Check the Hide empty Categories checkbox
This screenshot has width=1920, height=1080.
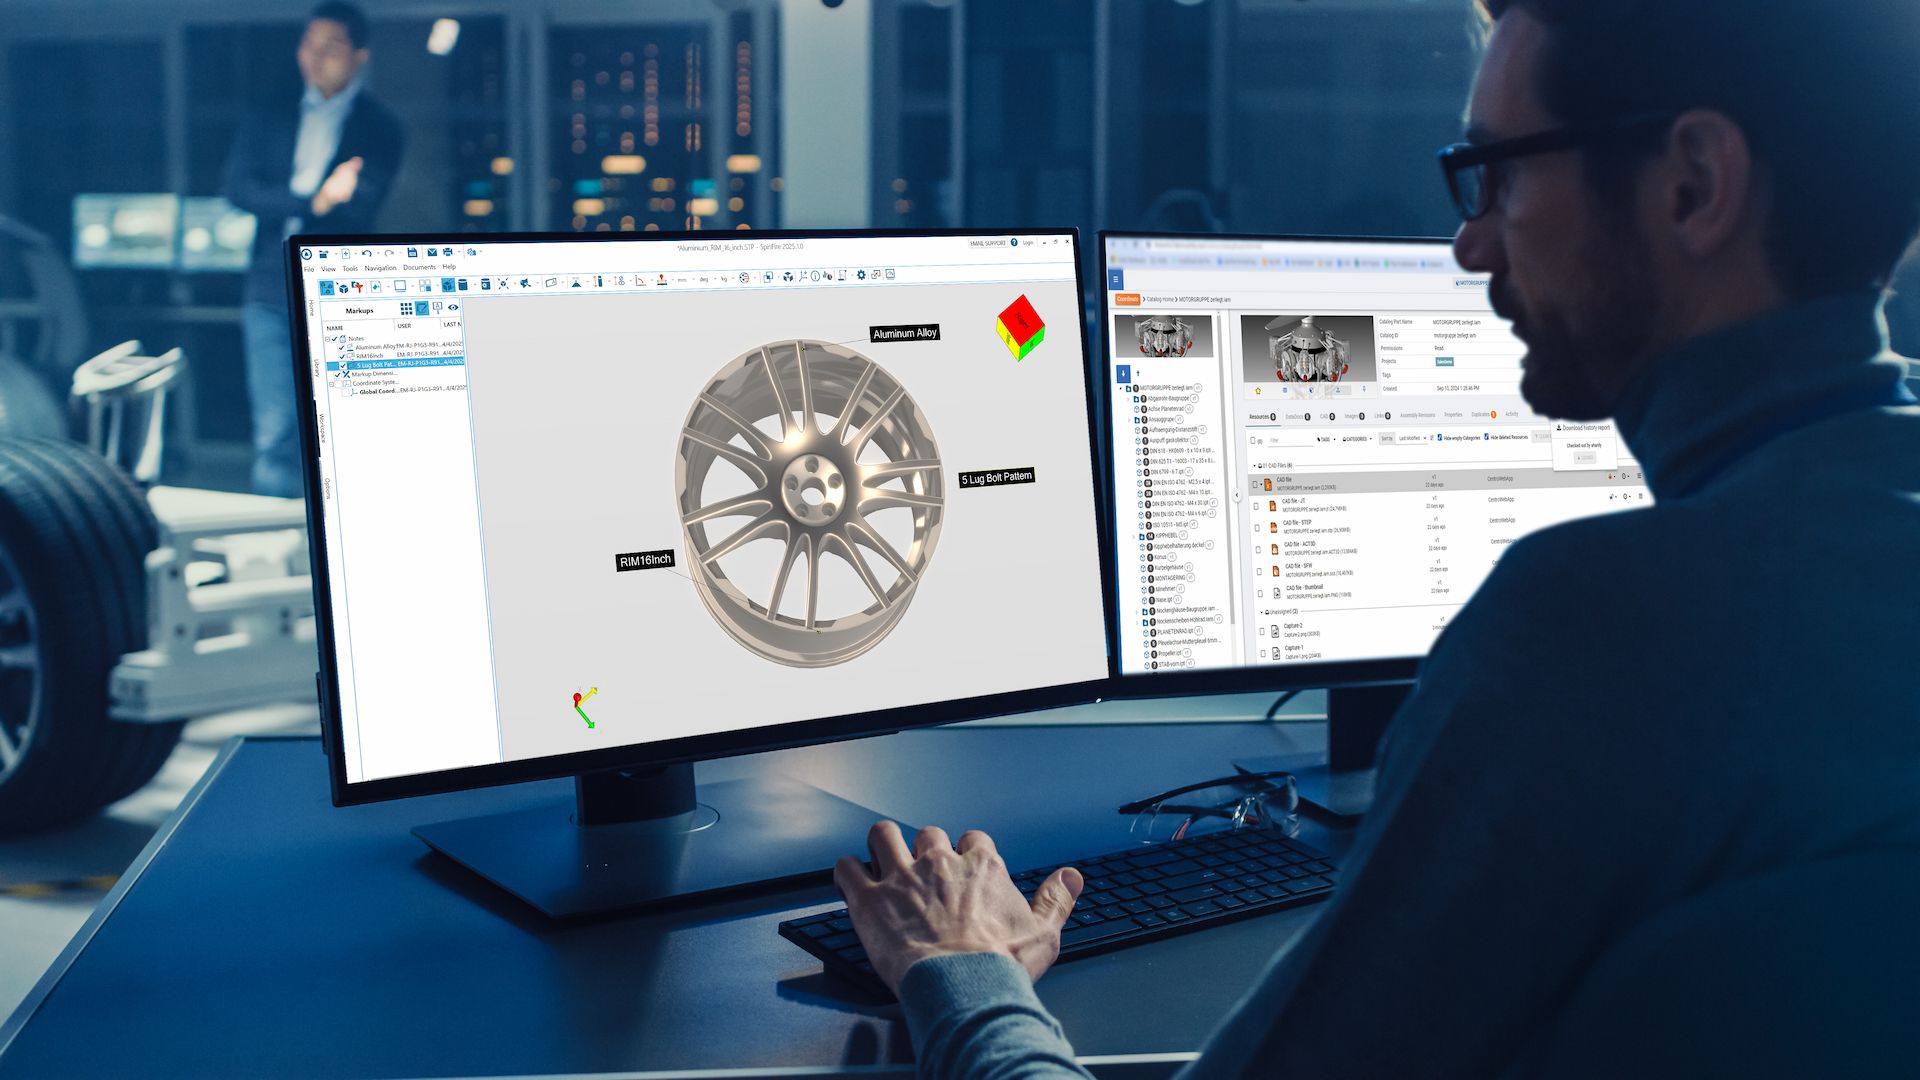point(1440,437)
